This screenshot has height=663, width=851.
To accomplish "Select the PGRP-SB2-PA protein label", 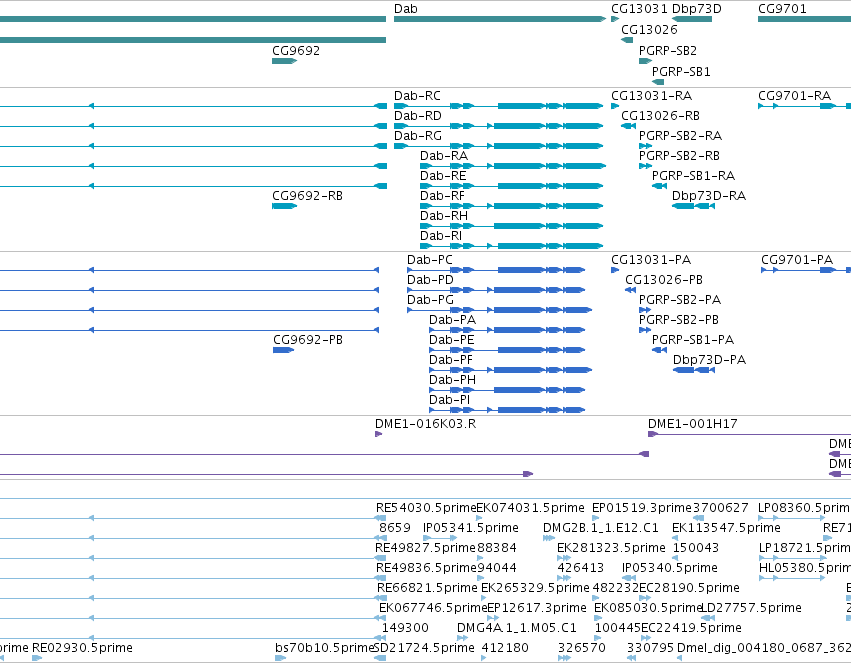I will (679, 300).
